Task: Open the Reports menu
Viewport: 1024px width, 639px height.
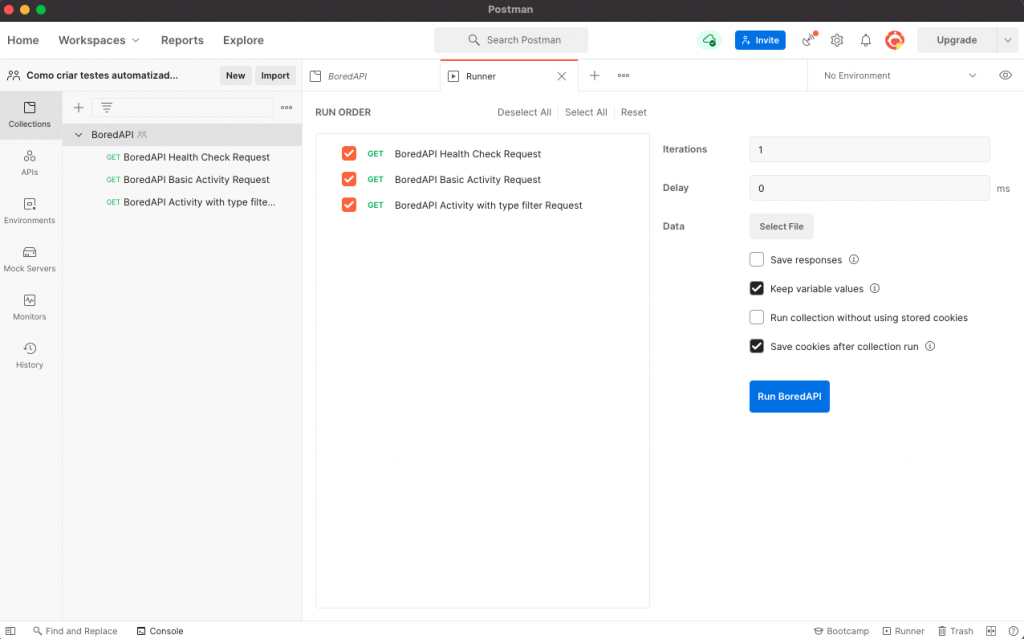Action: [182, 40]
